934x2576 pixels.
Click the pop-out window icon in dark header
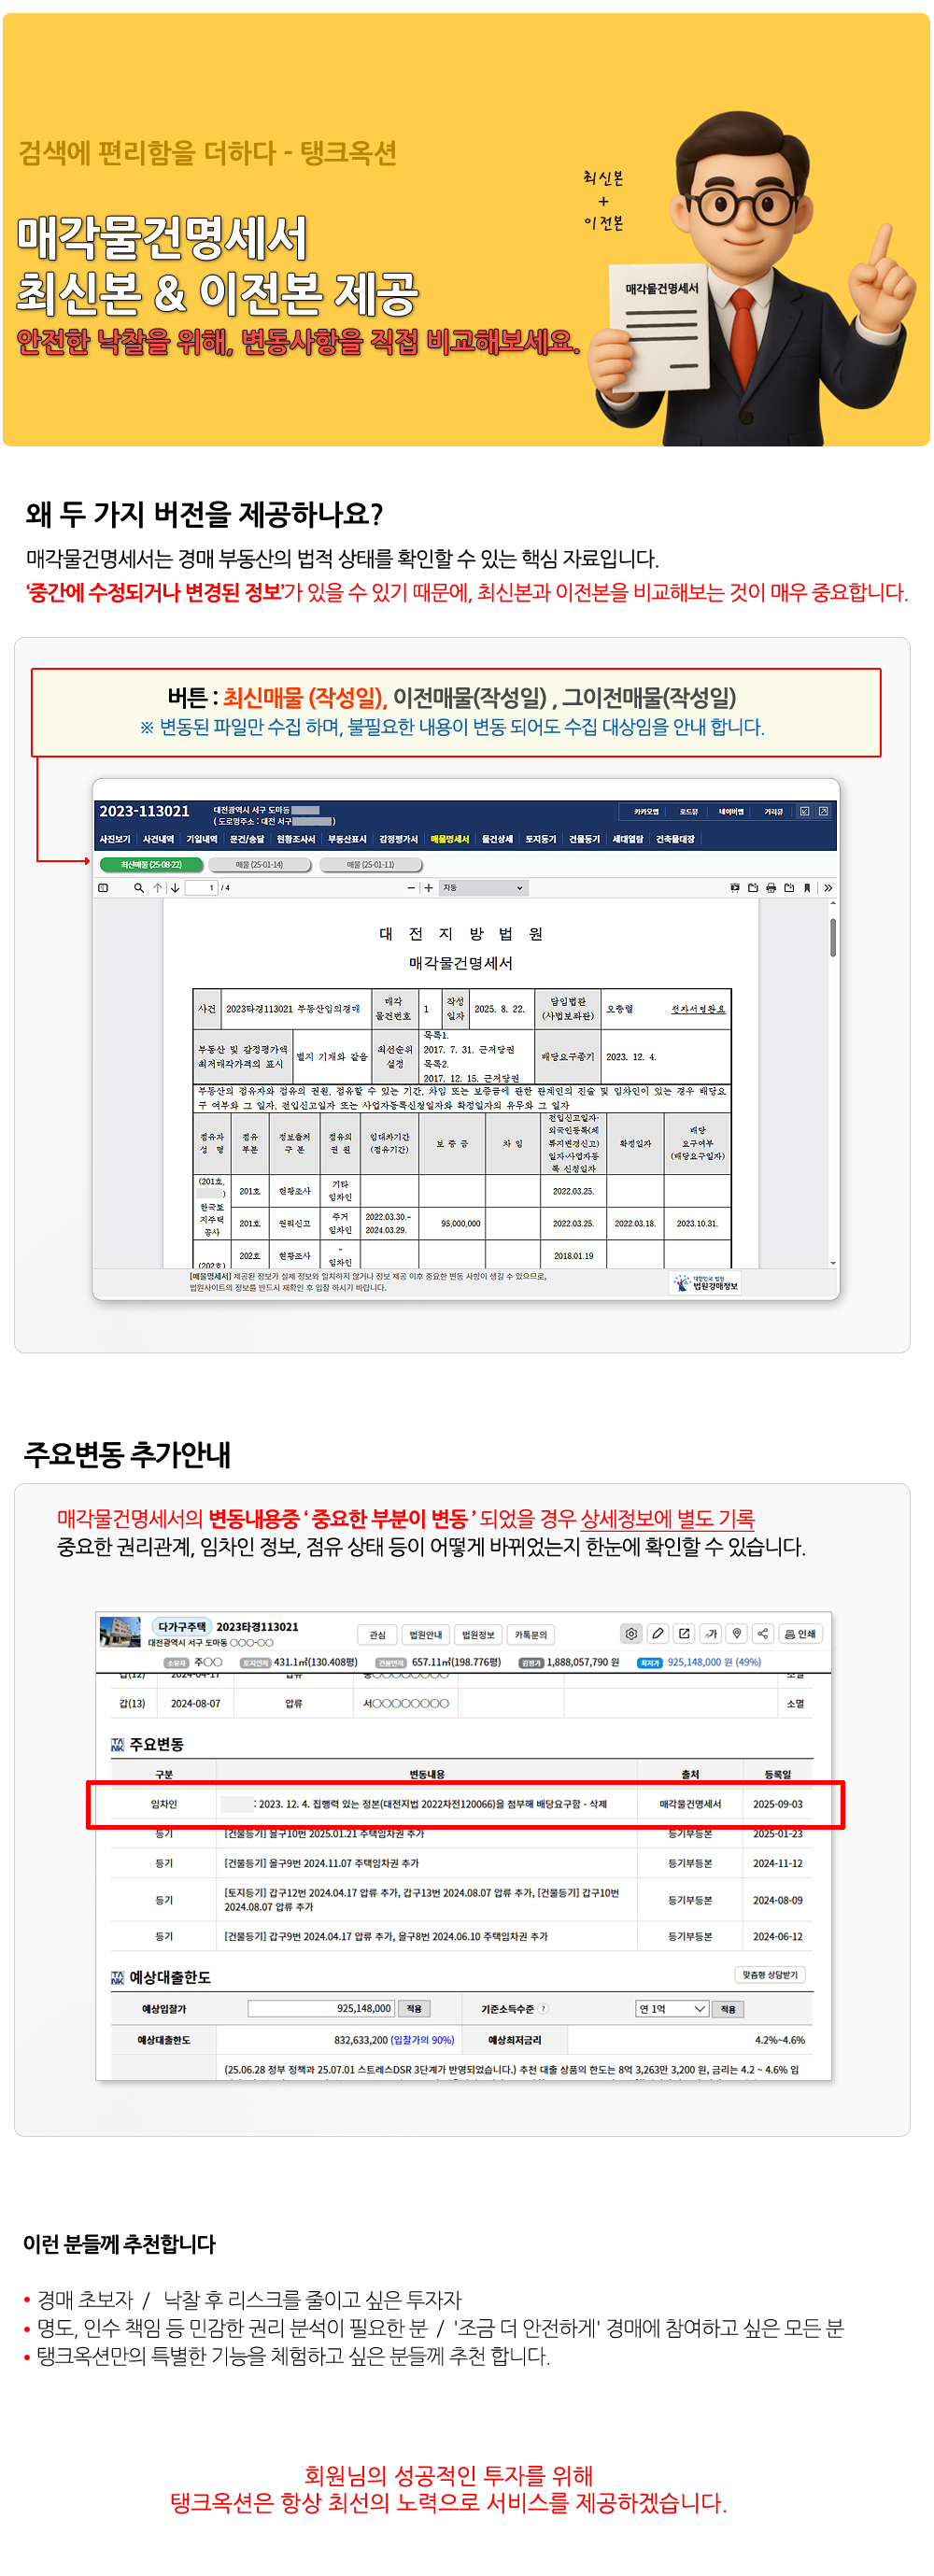tap(823, 812)
